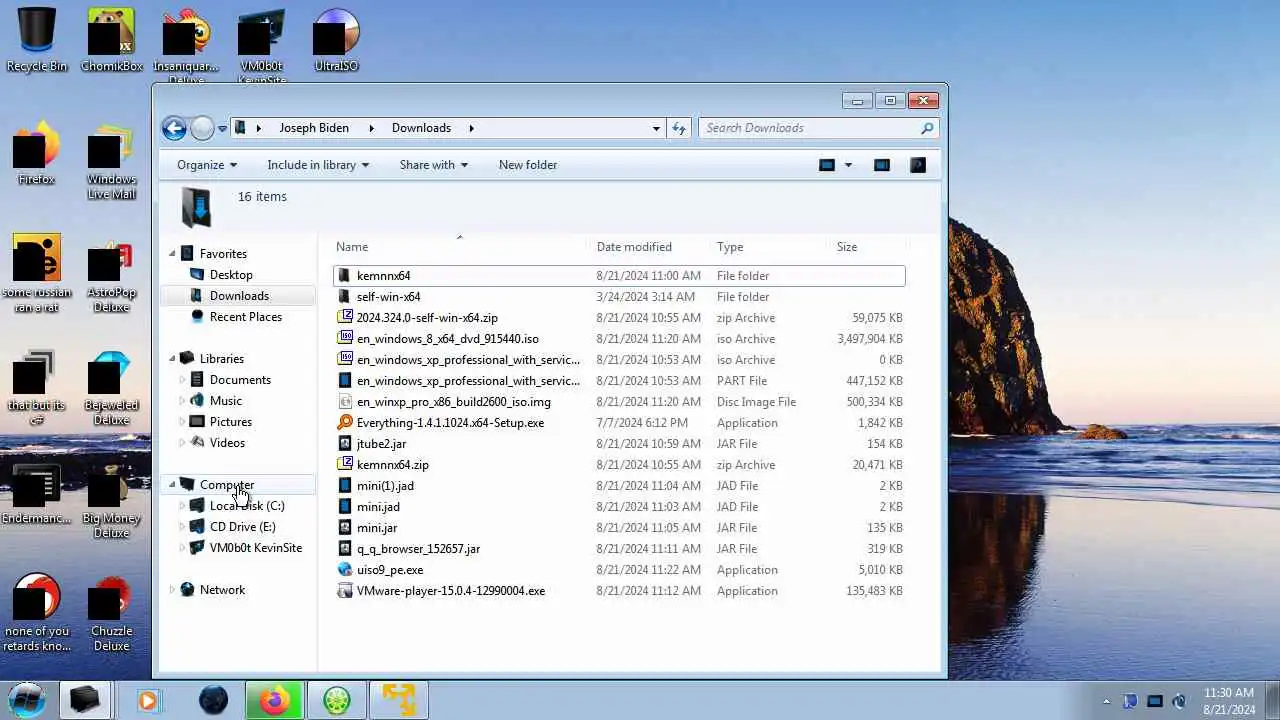The height and width of the screenshot is (720, 1280).
Task: Select the self-win-x64 folder
Action: point(388,297)
